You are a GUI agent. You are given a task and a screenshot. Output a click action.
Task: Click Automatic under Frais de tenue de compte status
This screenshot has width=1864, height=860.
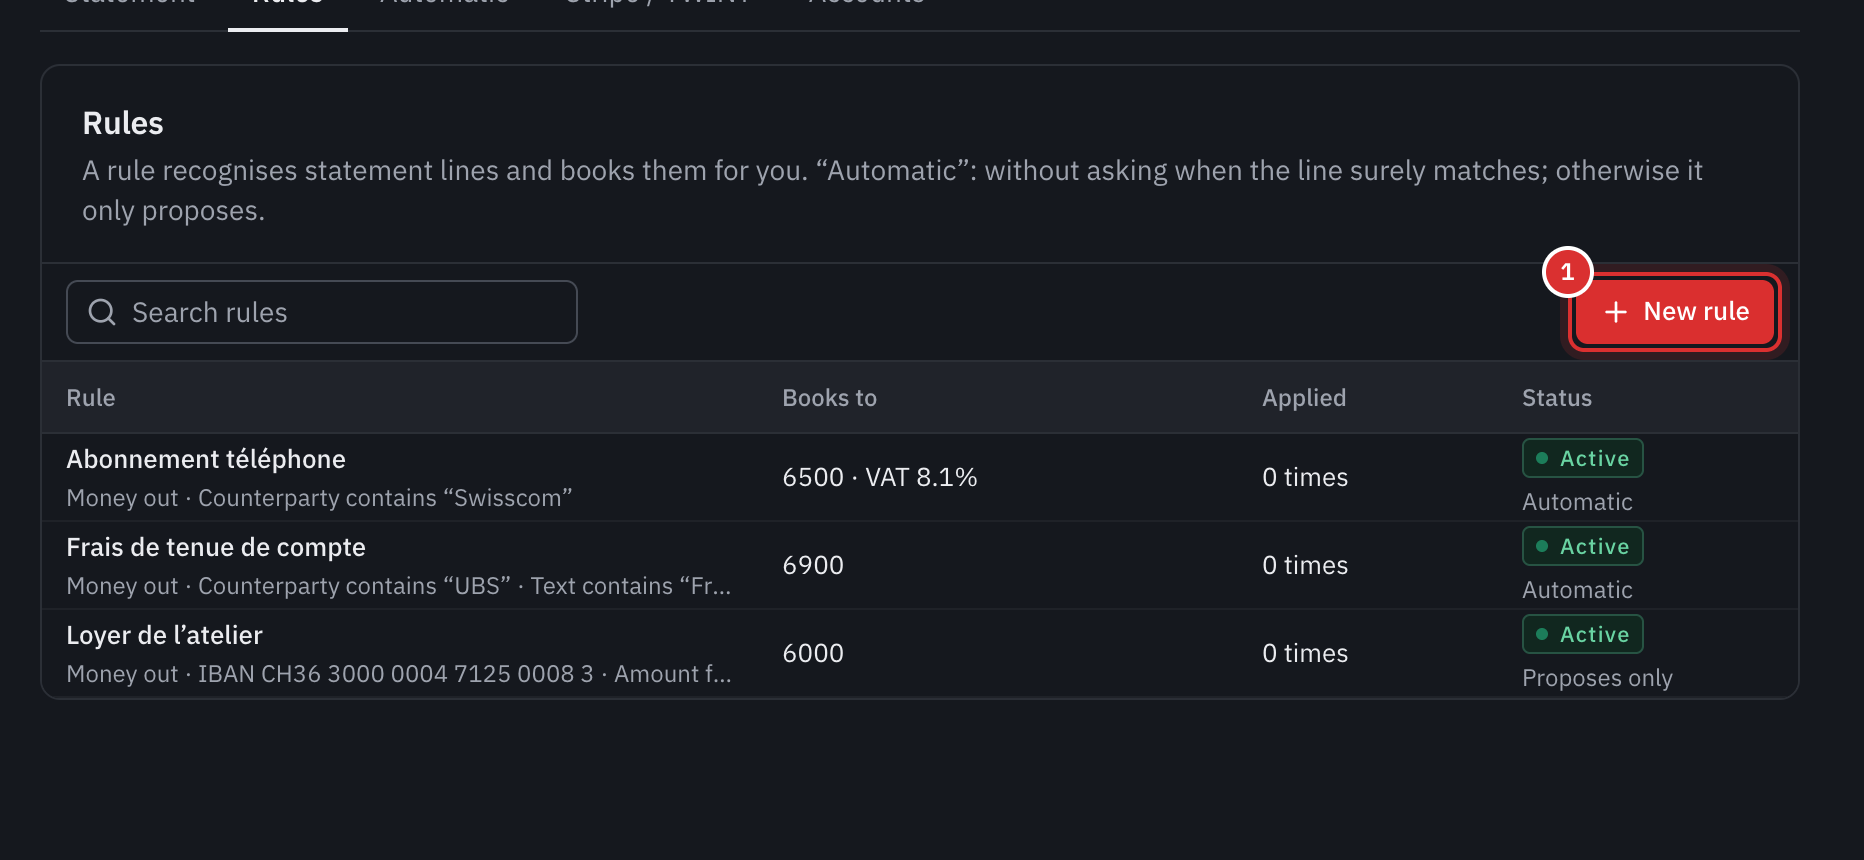pos(1577,590)
